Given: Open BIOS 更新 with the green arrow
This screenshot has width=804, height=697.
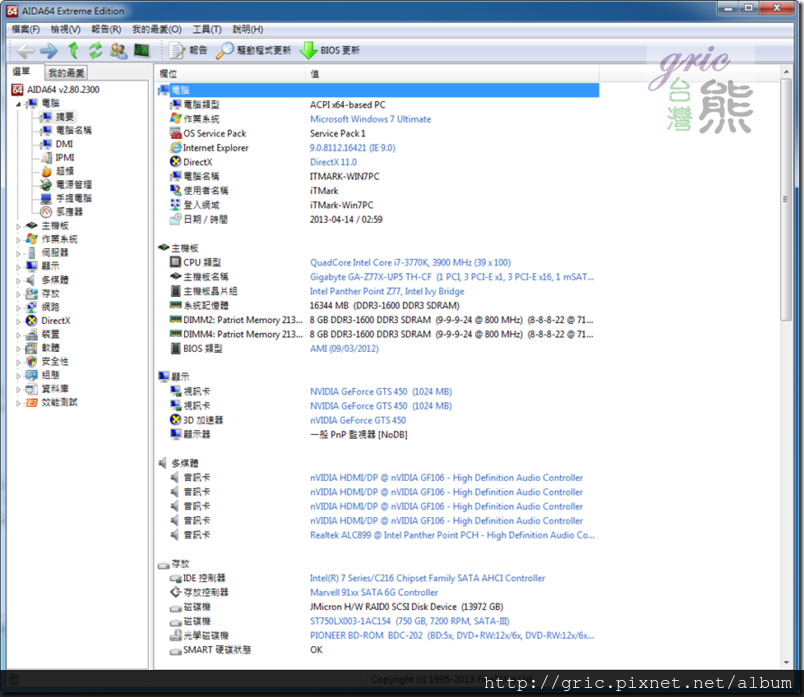Looking at the screenshot, I should point(330,50).
